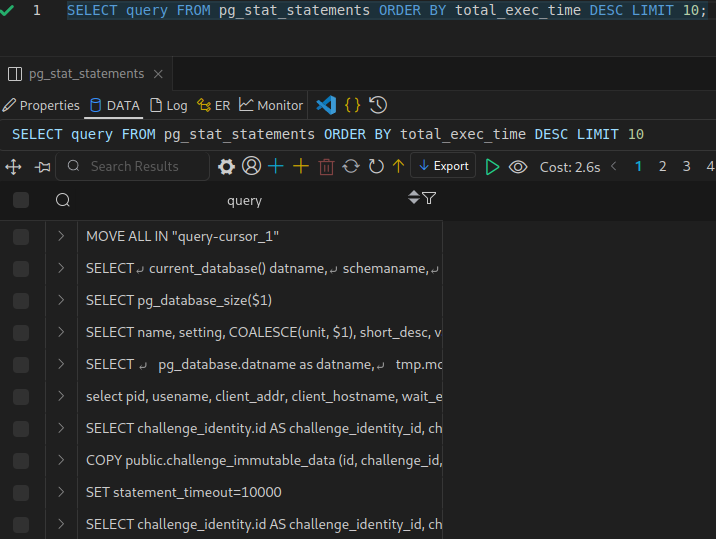Click the blue VS Code icon

(x=326, y=106)
